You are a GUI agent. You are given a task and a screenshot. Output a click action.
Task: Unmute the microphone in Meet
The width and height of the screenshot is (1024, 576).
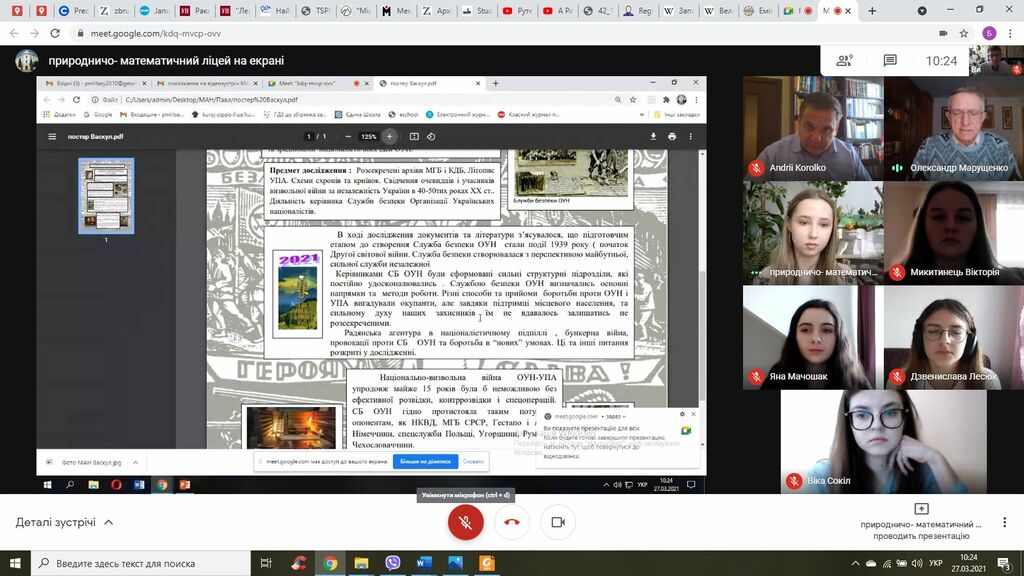pyautogui.click(x=465, y=522)
